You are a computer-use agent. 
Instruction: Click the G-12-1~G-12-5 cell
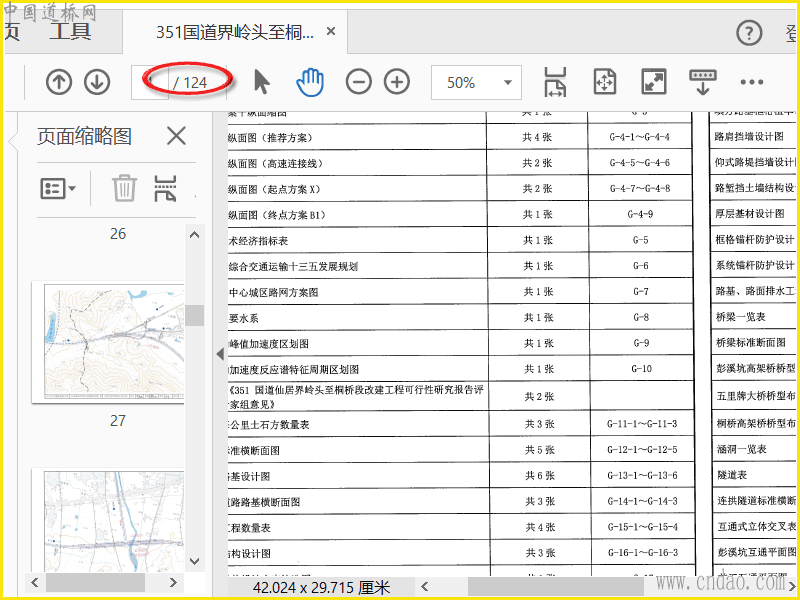(x=642, y=449)
